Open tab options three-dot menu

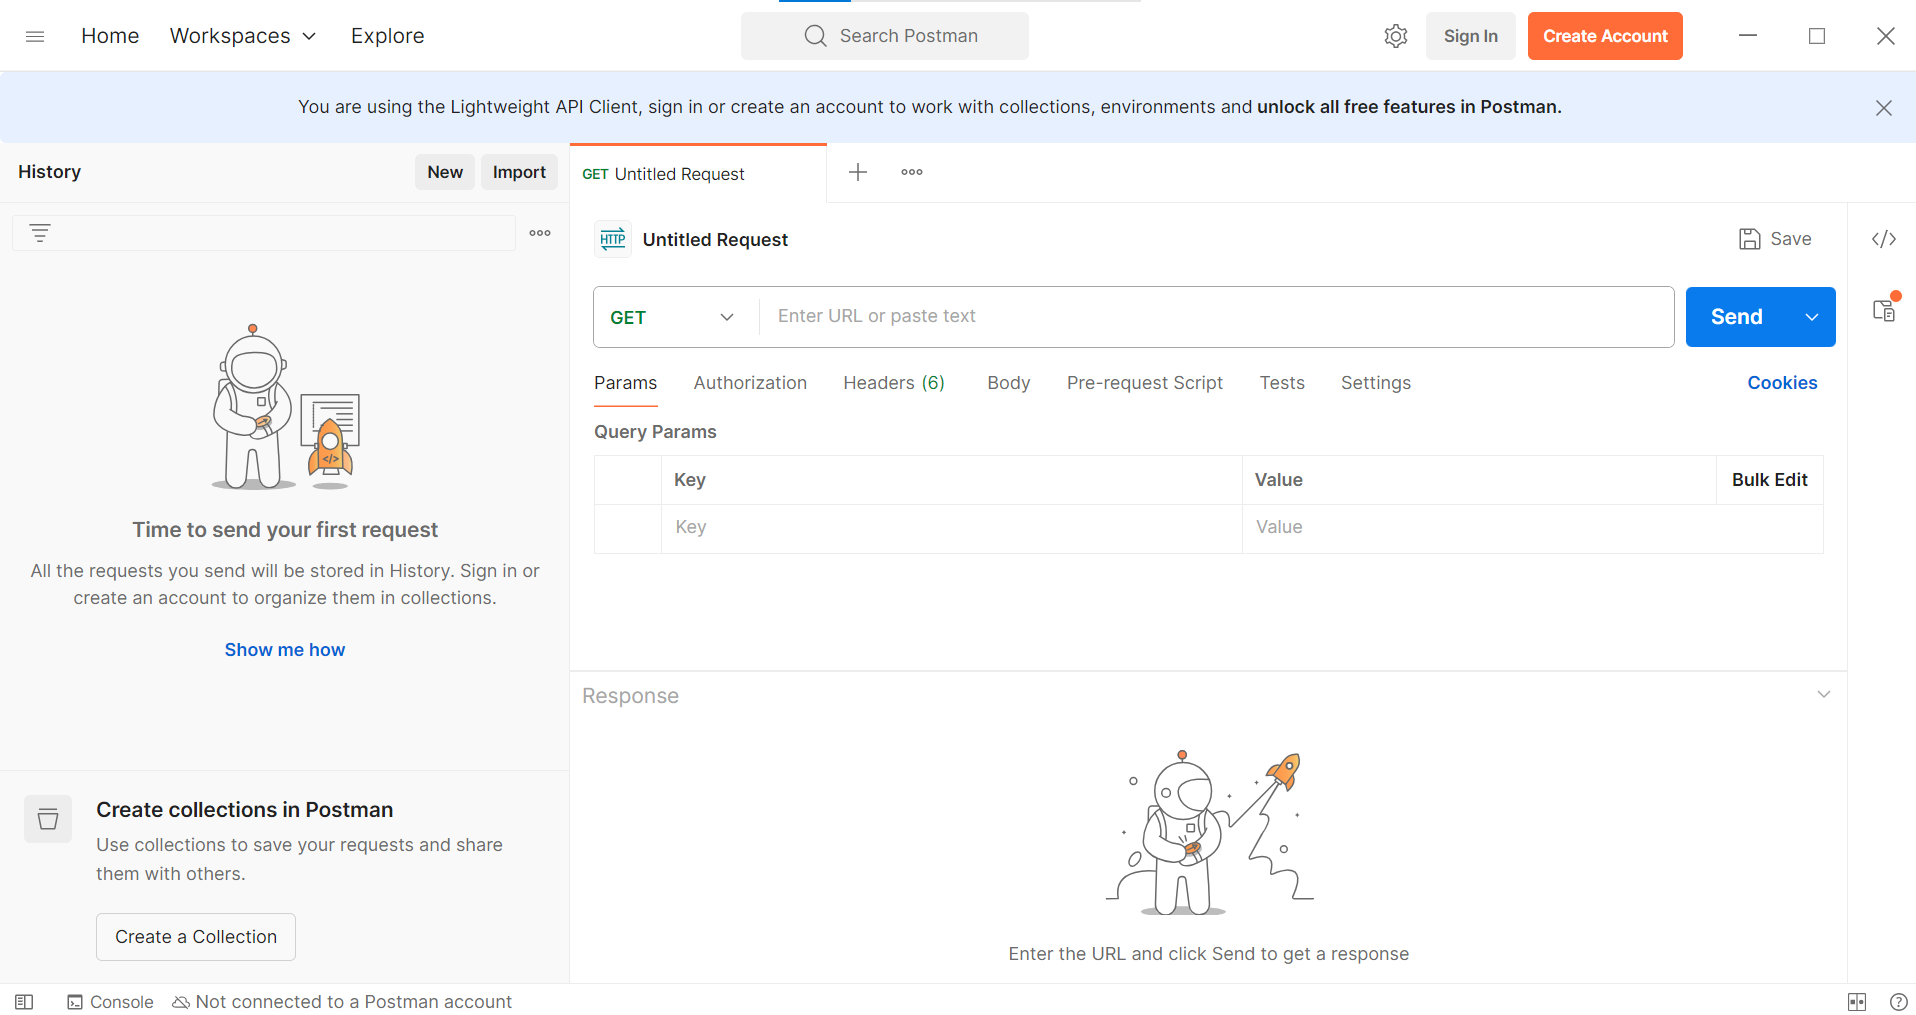point(912,172)
